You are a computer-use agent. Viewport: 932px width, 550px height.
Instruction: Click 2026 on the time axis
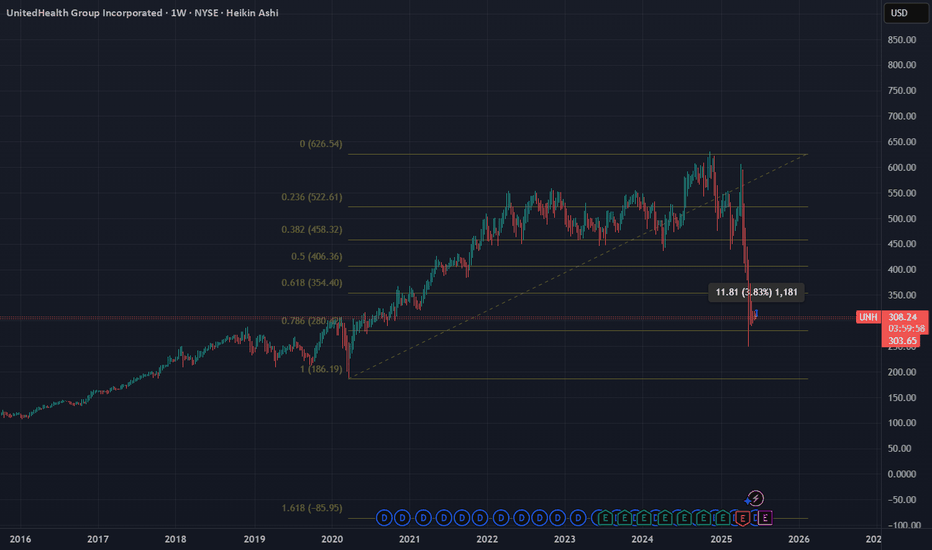click(799, 539)
